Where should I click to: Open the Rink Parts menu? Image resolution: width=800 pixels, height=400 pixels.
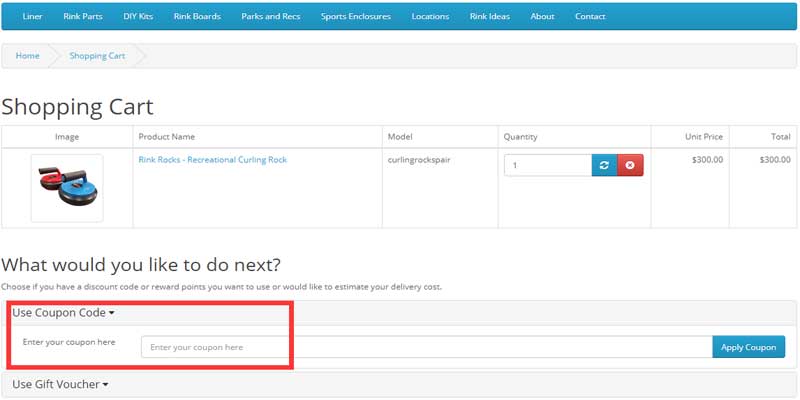coord(83,16)
